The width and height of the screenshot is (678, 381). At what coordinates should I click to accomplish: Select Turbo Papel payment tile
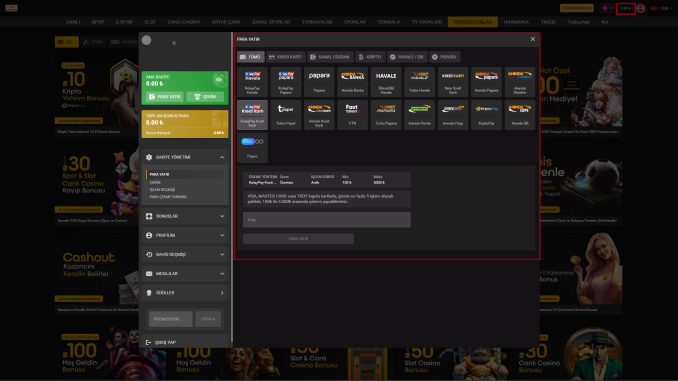click(286, 115)
